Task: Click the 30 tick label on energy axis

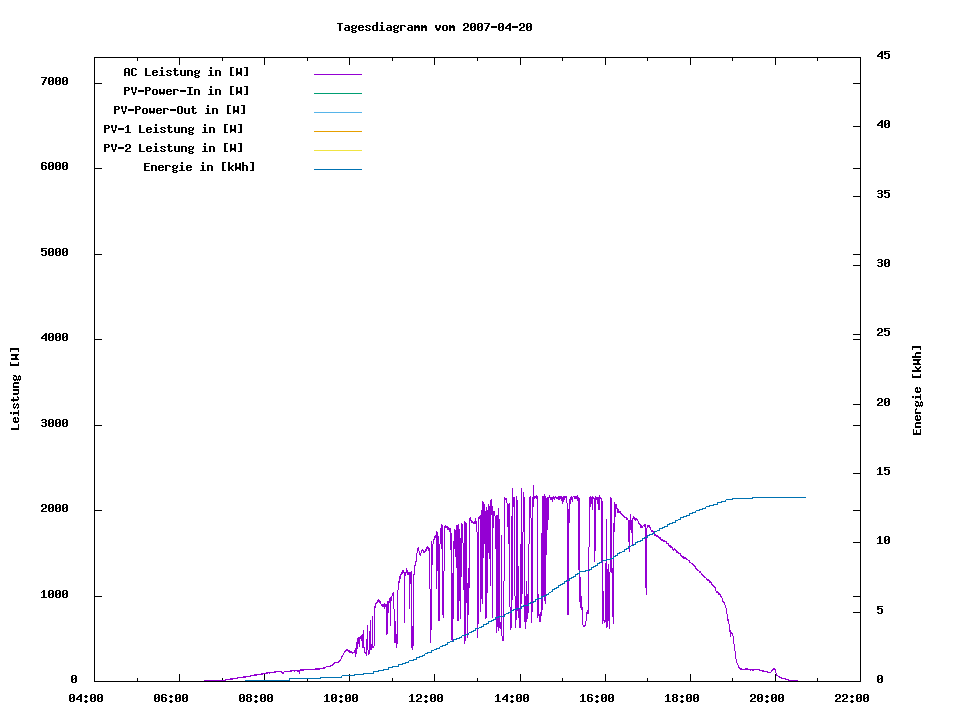Action: coord(883,264)
